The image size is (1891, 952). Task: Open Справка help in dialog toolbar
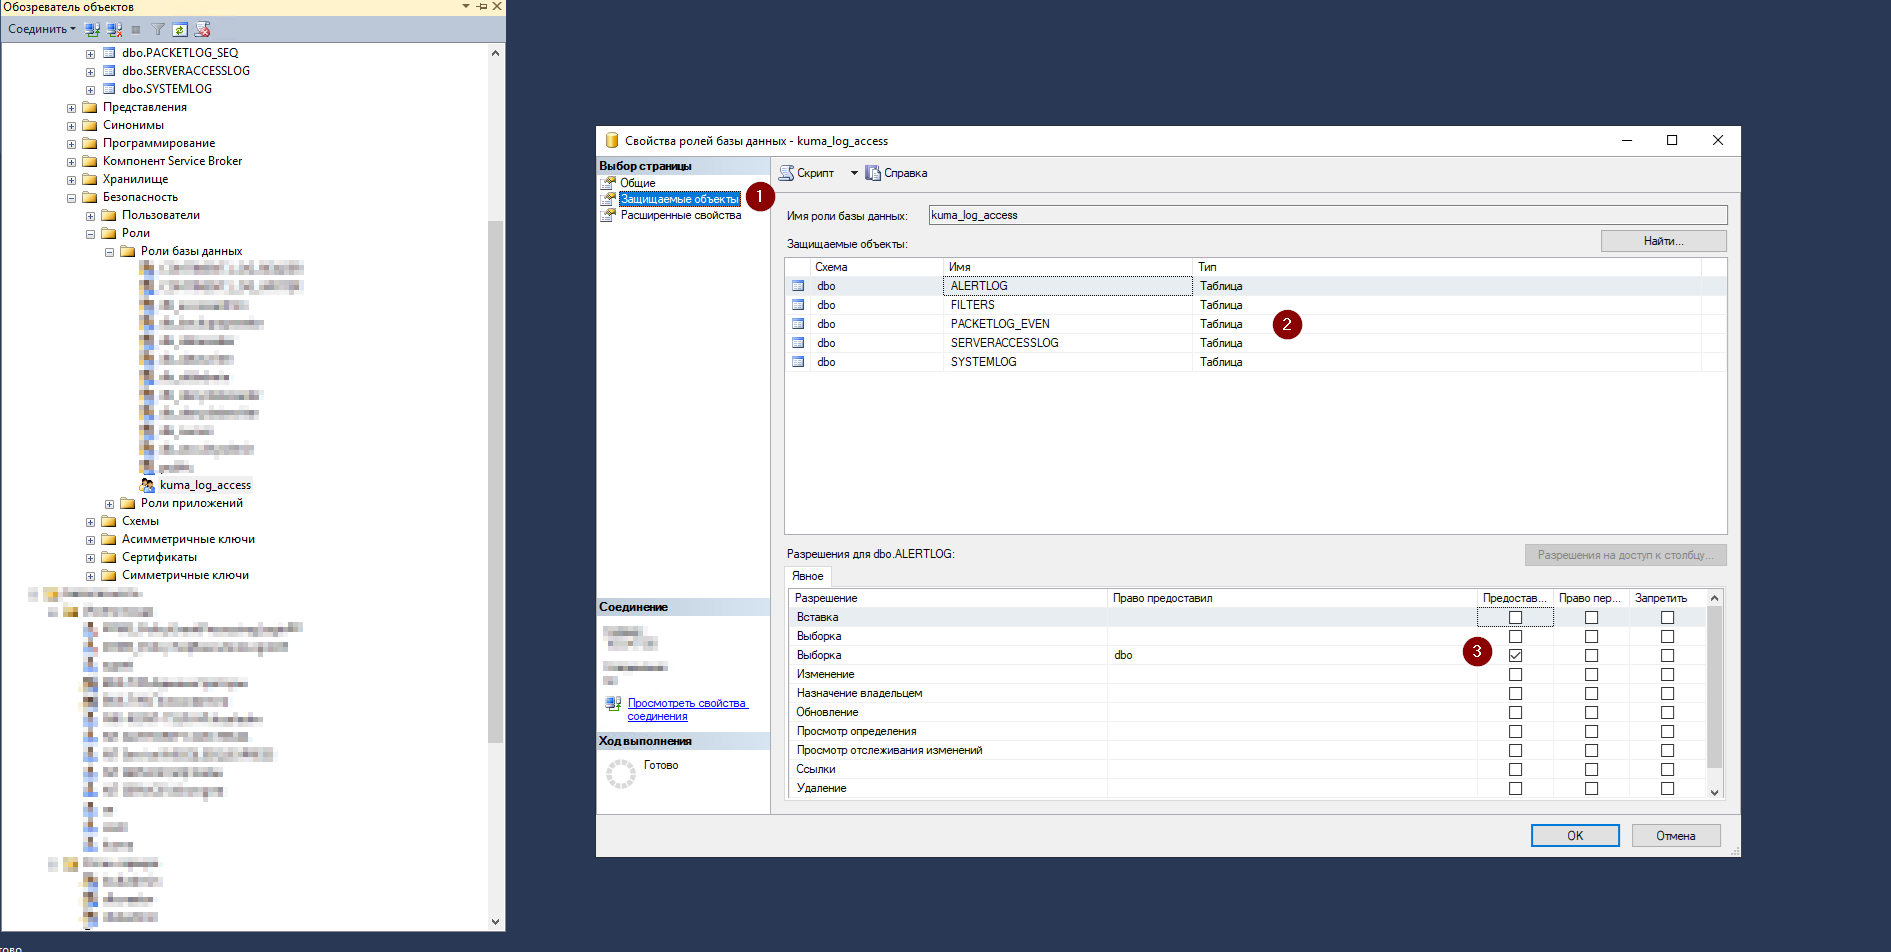click(x=897, y=173)
